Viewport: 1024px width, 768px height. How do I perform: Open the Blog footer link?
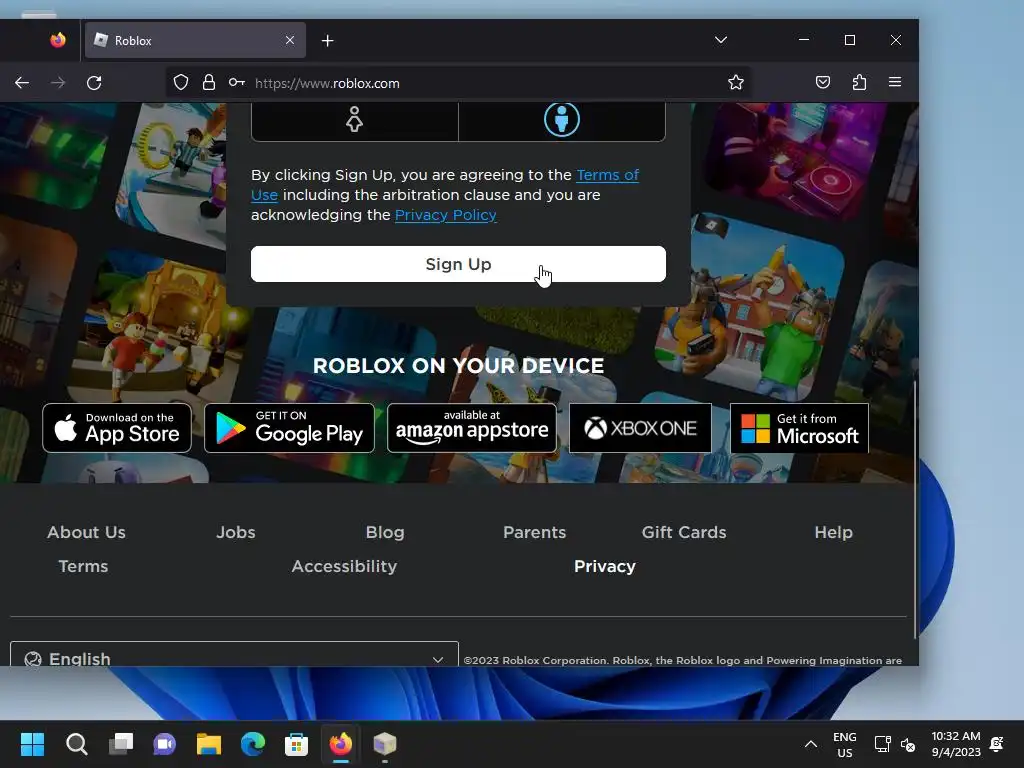tap(385, 532)
